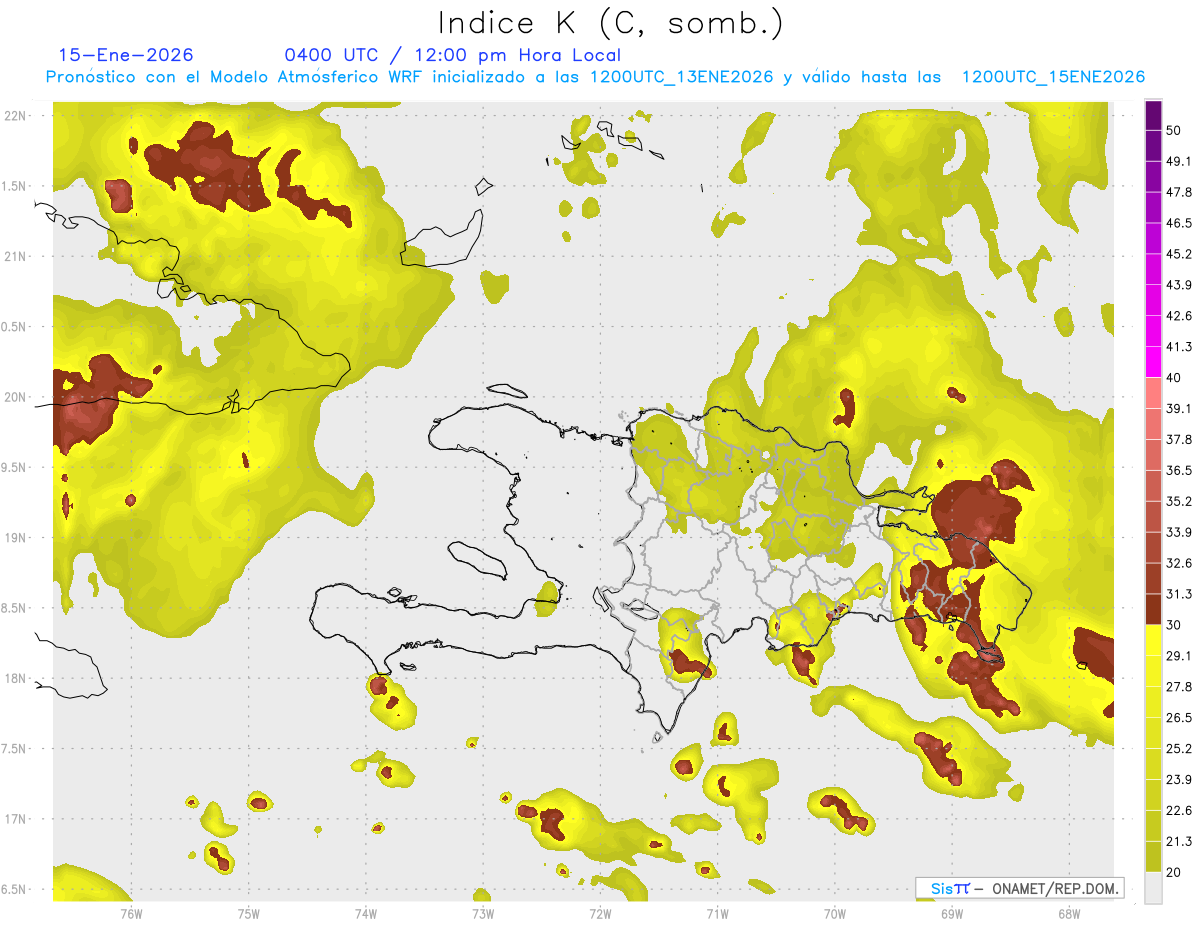Click the "21.3" value on the color scale

[1178, 841]
